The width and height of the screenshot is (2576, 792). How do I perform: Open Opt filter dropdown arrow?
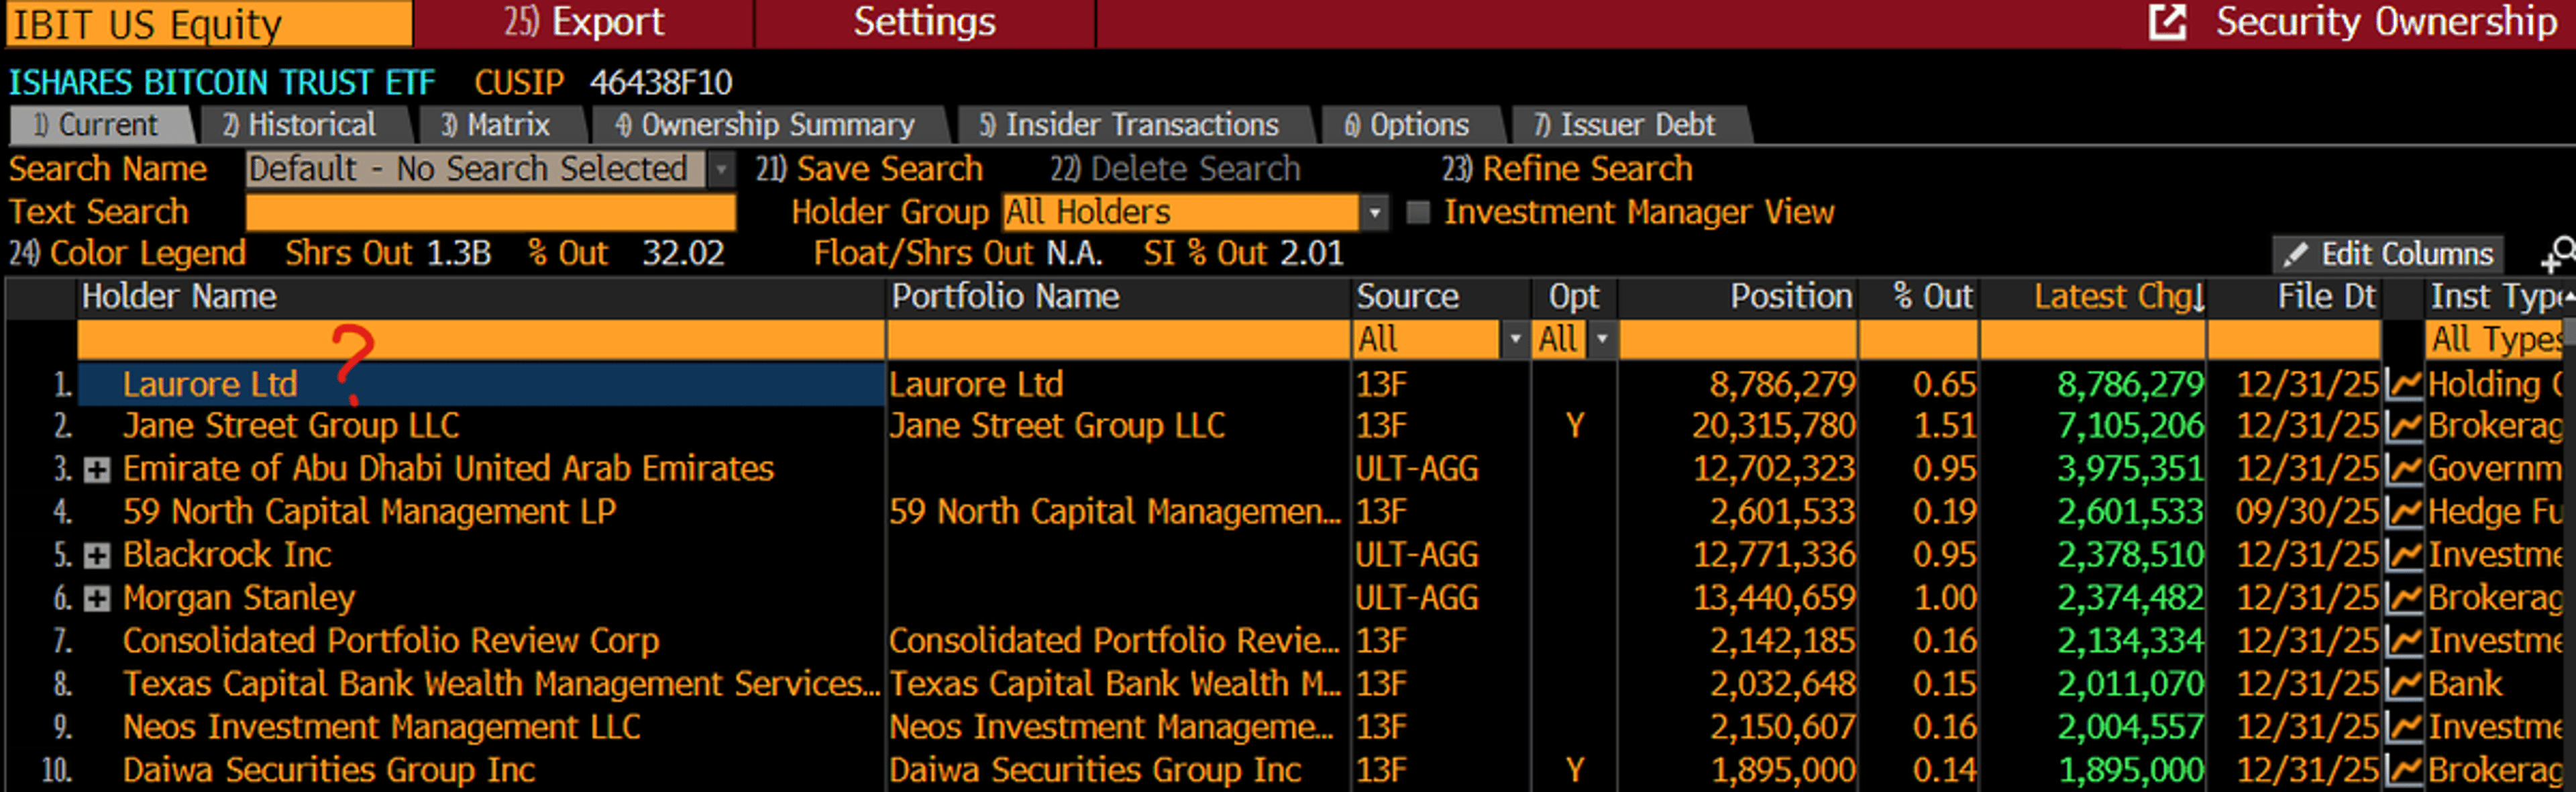tap(1602, 340)
